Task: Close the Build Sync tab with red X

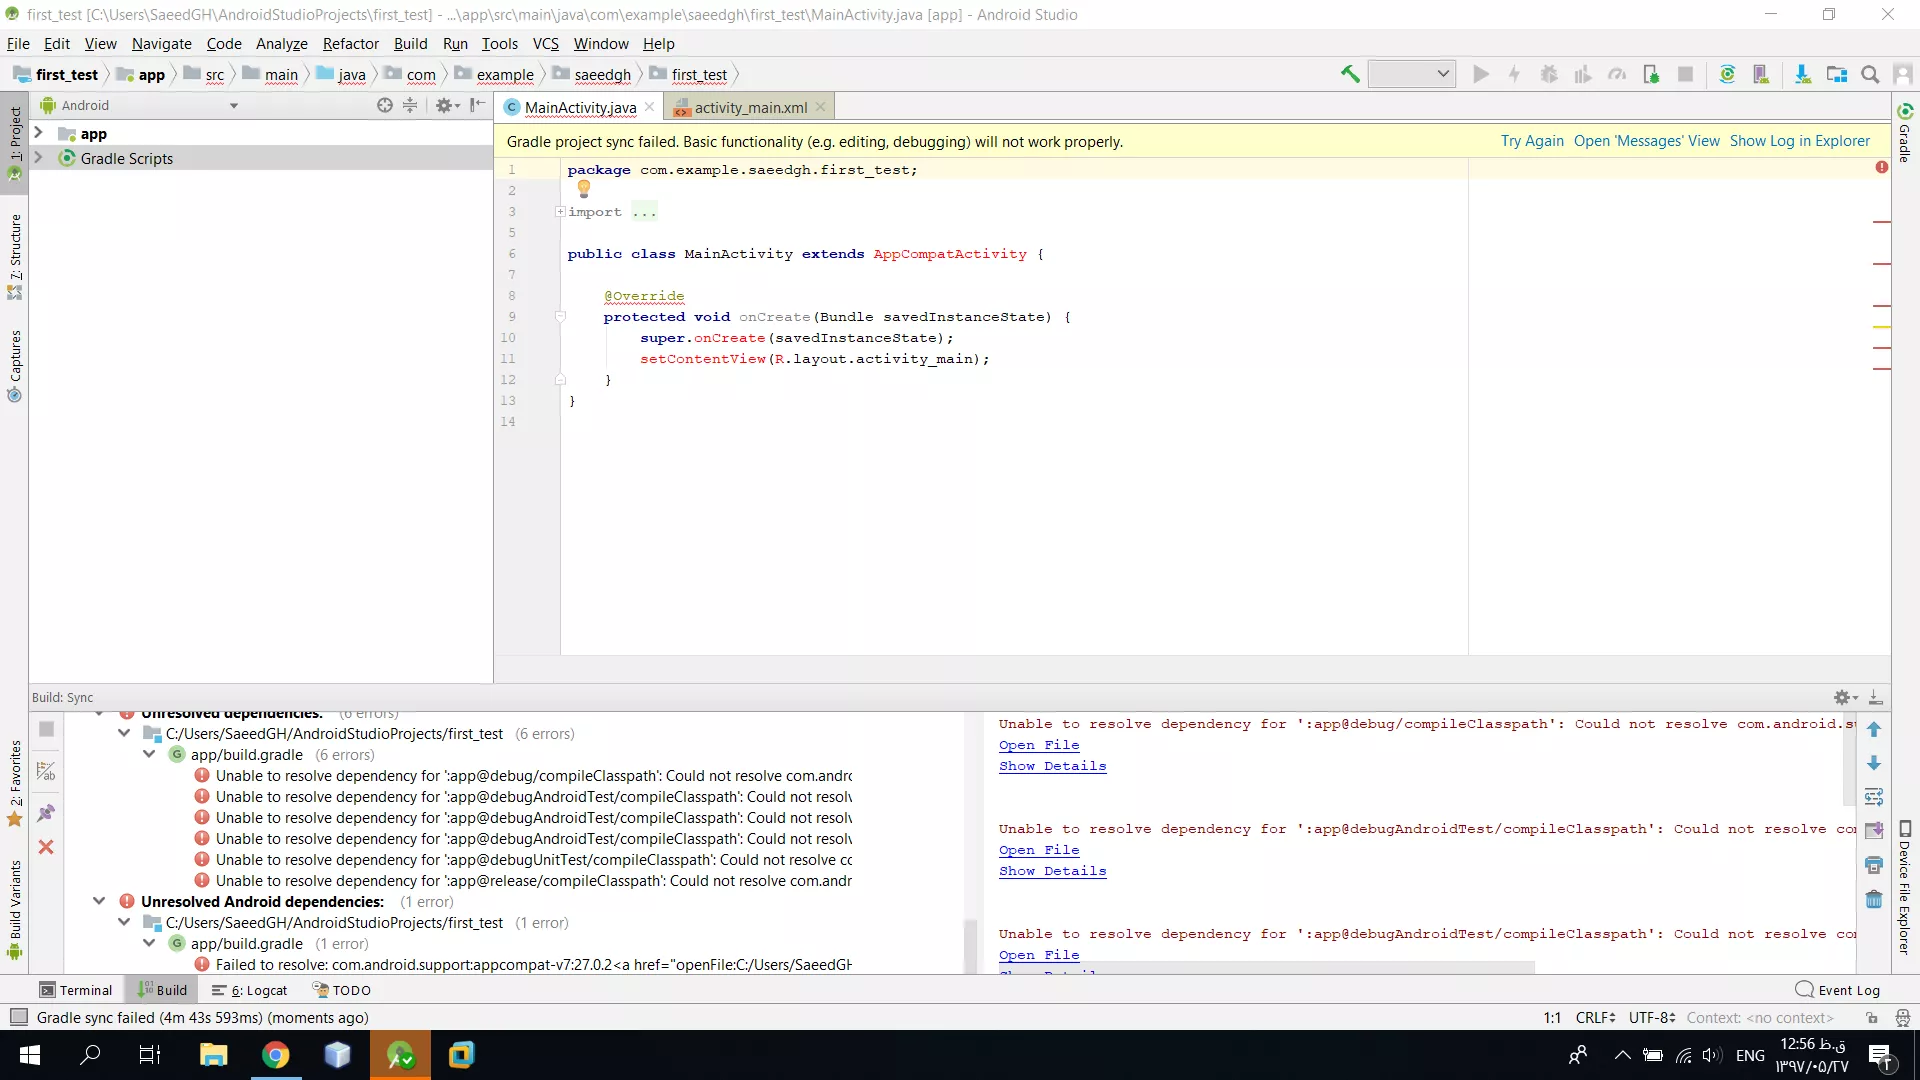Action: click(x=46, y=847)
